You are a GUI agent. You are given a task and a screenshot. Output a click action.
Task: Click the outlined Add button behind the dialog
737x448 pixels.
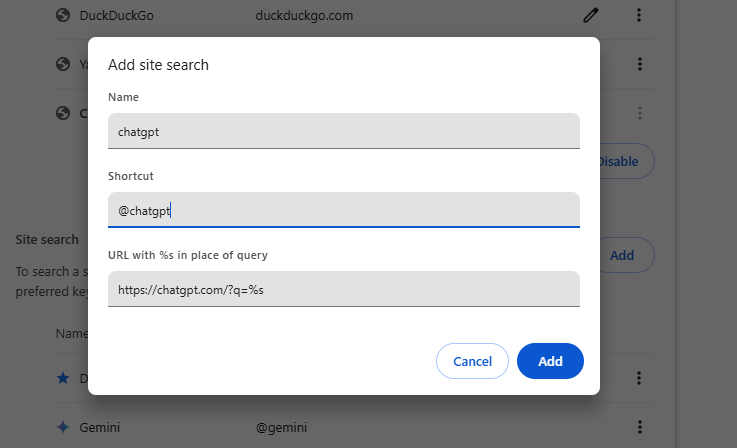pyautogui.click(x=627, y=255)
